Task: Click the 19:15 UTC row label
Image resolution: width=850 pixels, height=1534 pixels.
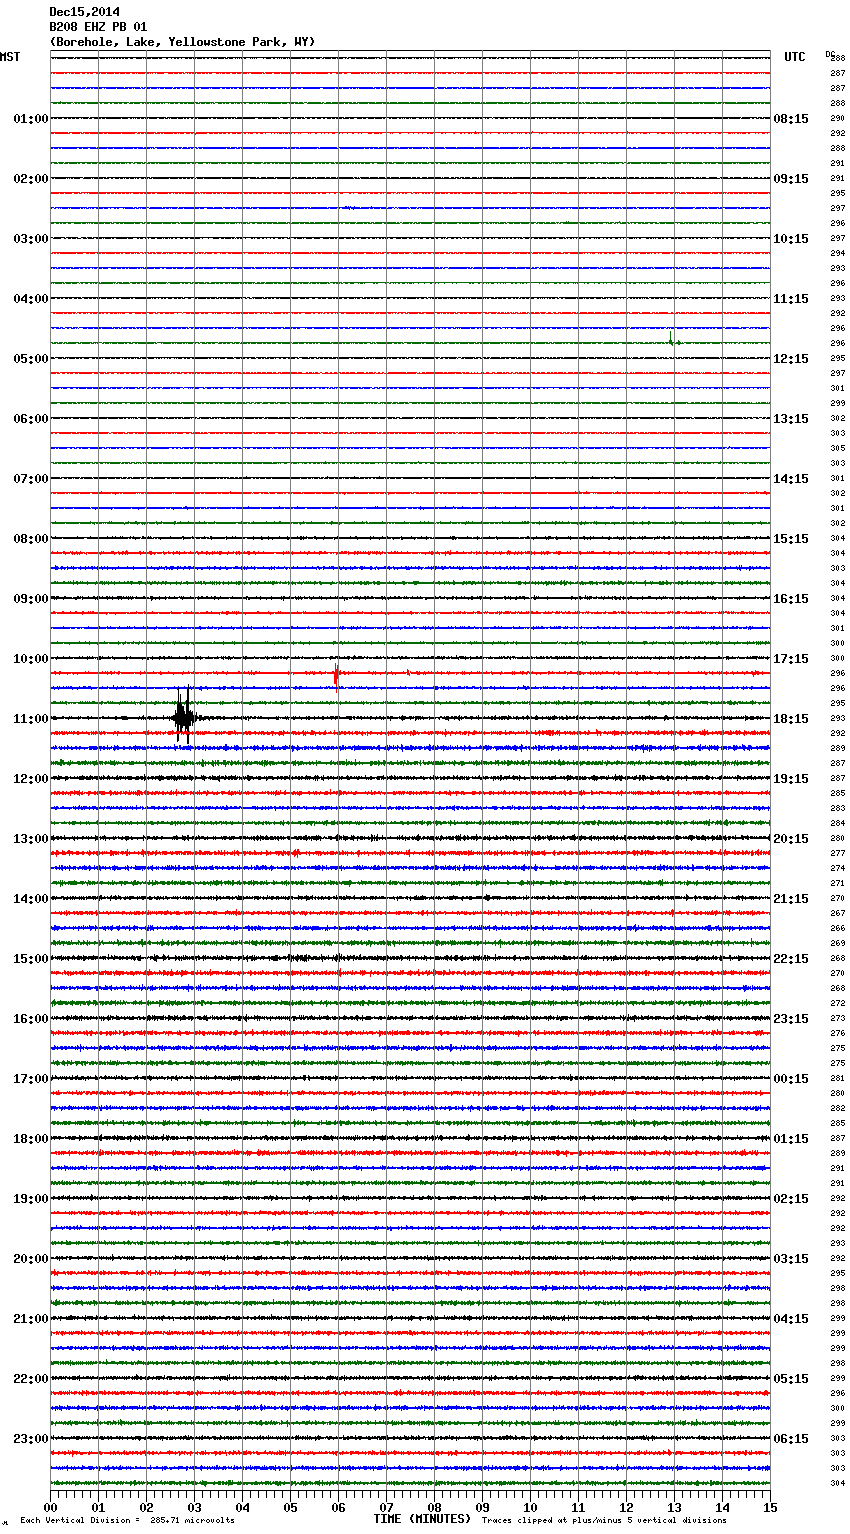Action: click(791, 779)
